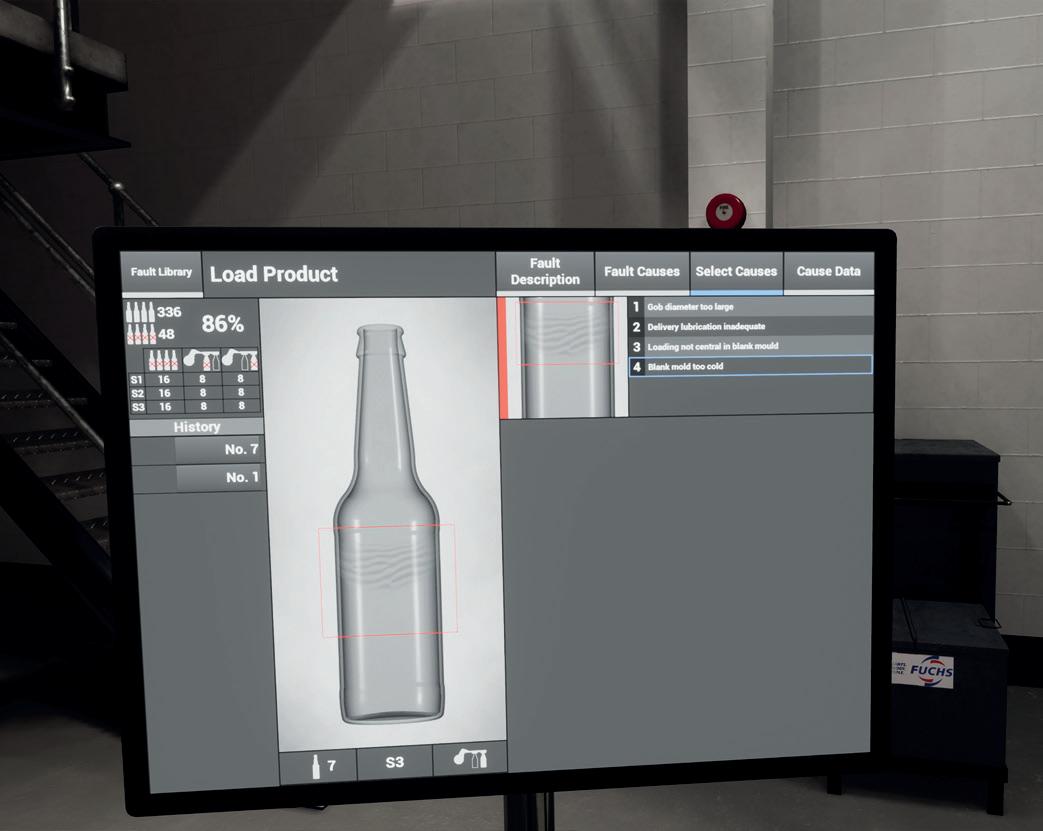The width and height of the screenshot is (1043, 831).
Task: Choose cause 3 Loading not central in blank mould
Action: pyautogui.click(x=750, y=347)
